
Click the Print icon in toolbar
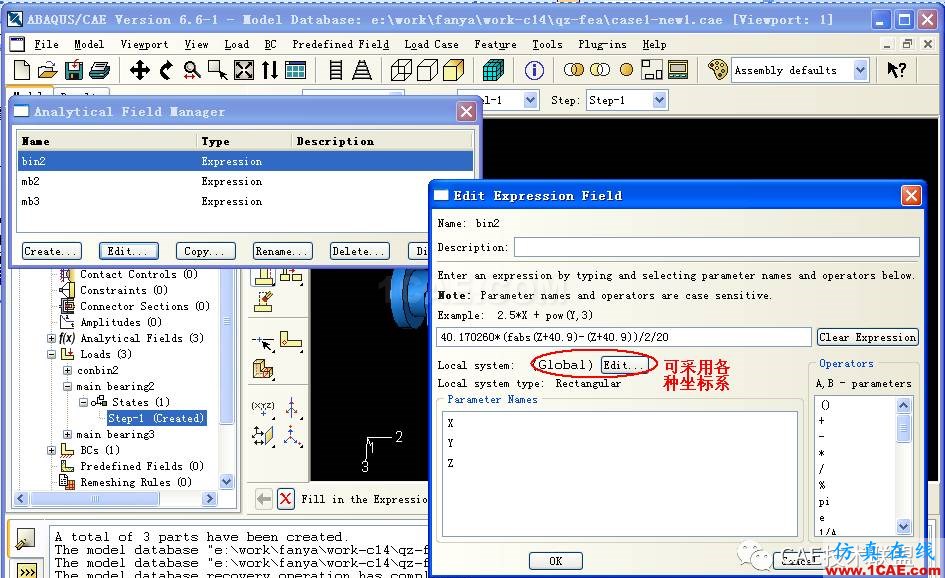99,71
